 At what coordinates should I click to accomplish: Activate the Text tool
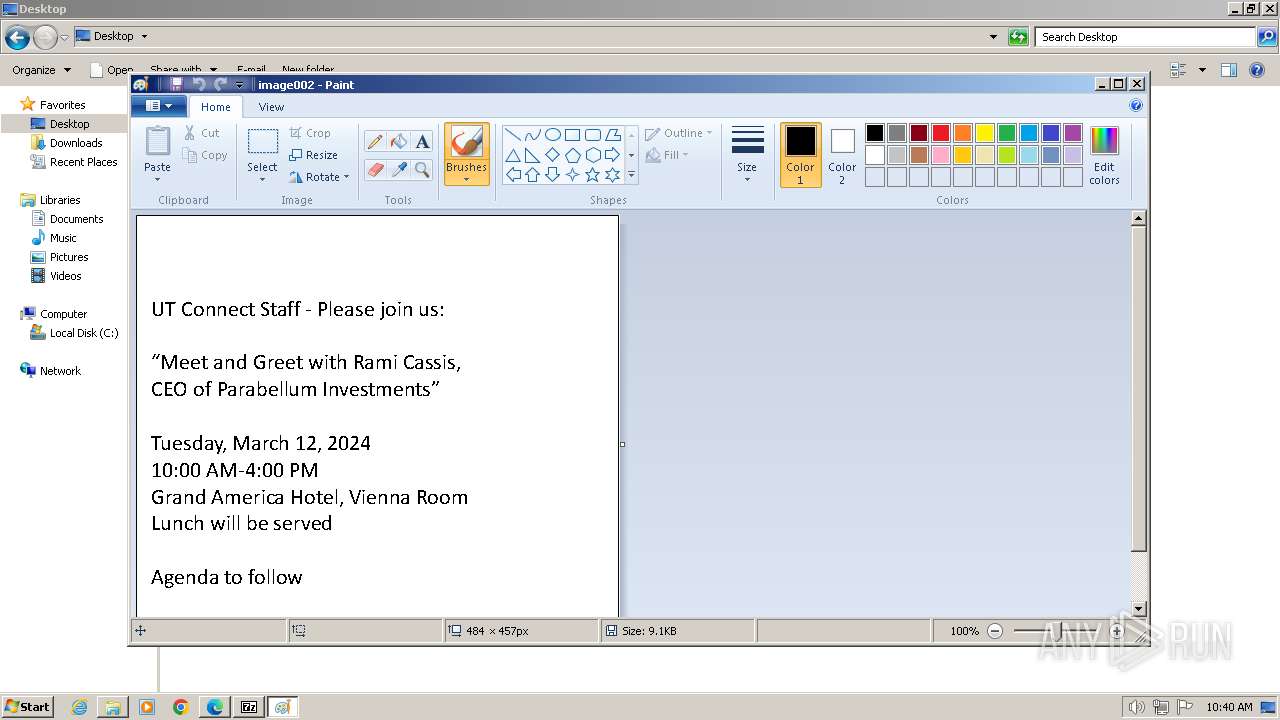(x=422, y=142)
